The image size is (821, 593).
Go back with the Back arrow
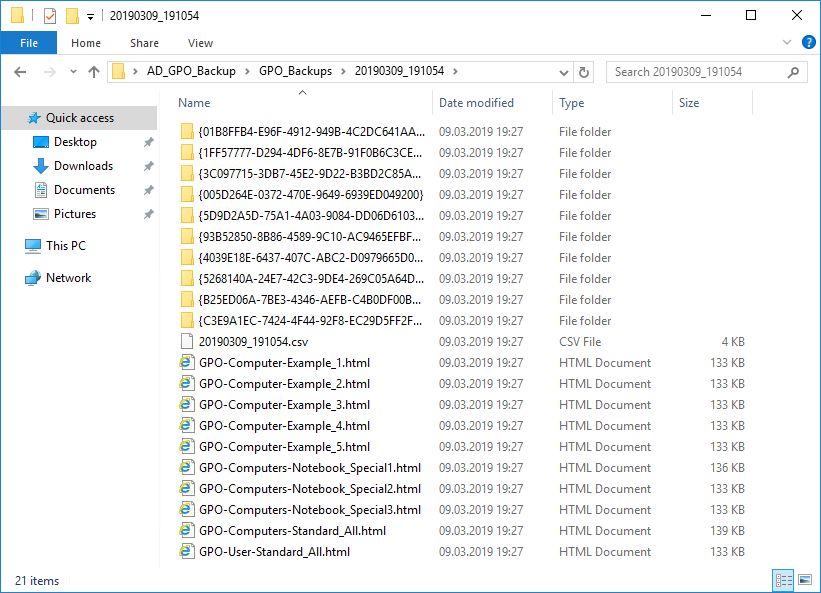coord(20,72)
